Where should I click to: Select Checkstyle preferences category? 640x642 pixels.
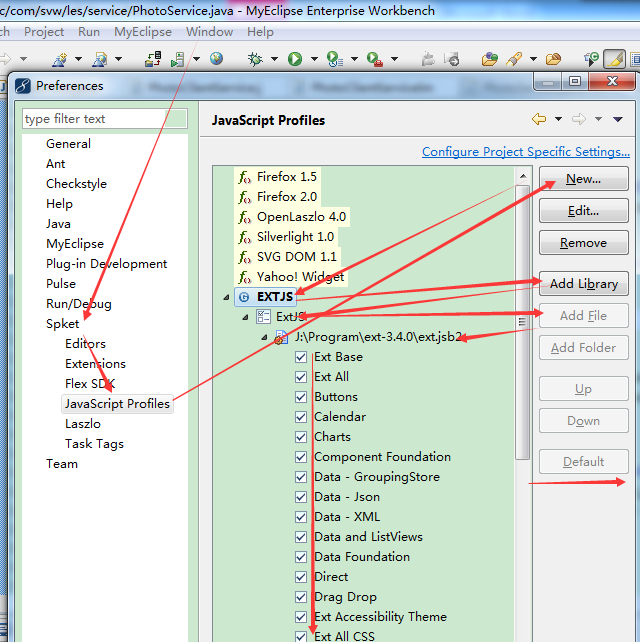coord(76,184)
